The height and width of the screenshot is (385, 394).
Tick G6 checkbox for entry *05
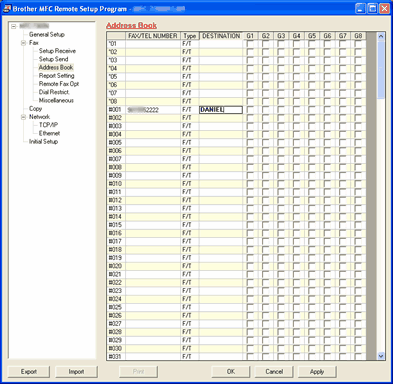(x=327, y=77)
